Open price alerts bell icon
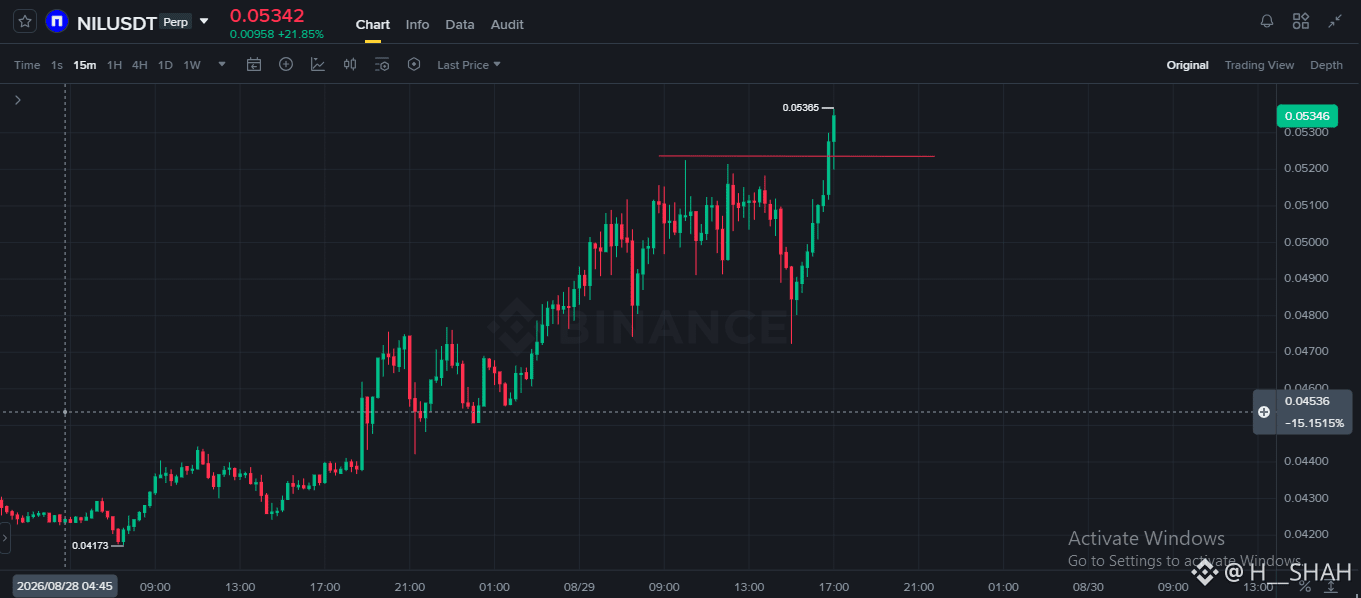Image resolution: width=1361 pixels, height=598 pixels. (x=1267, y=21)
